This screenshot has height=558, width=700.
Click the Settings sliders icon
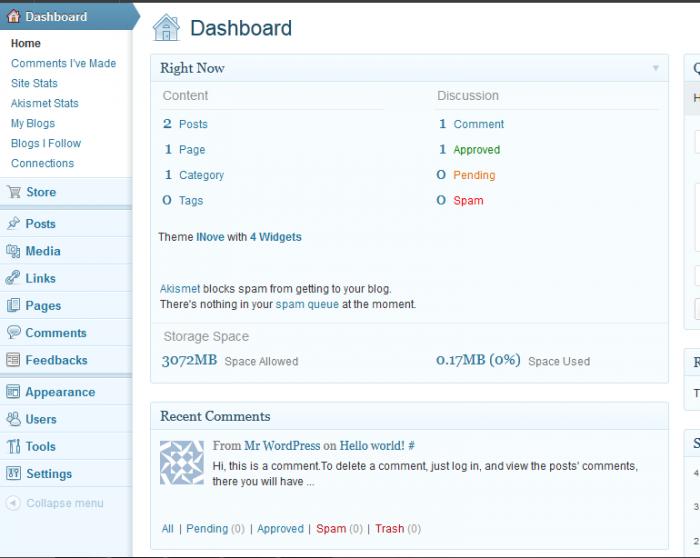point(13,473)
